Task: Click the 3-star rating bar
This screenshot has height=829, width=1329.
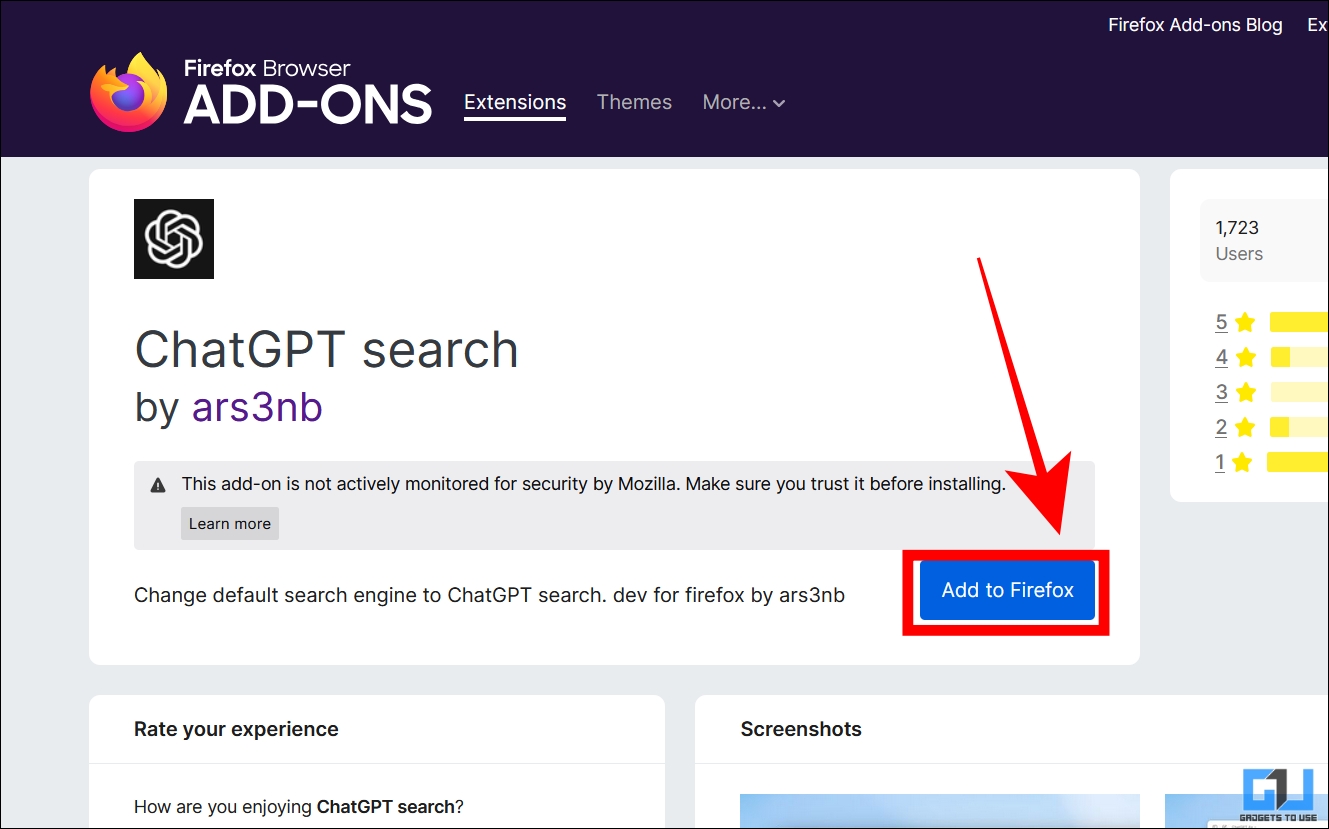Action: 1299,392
